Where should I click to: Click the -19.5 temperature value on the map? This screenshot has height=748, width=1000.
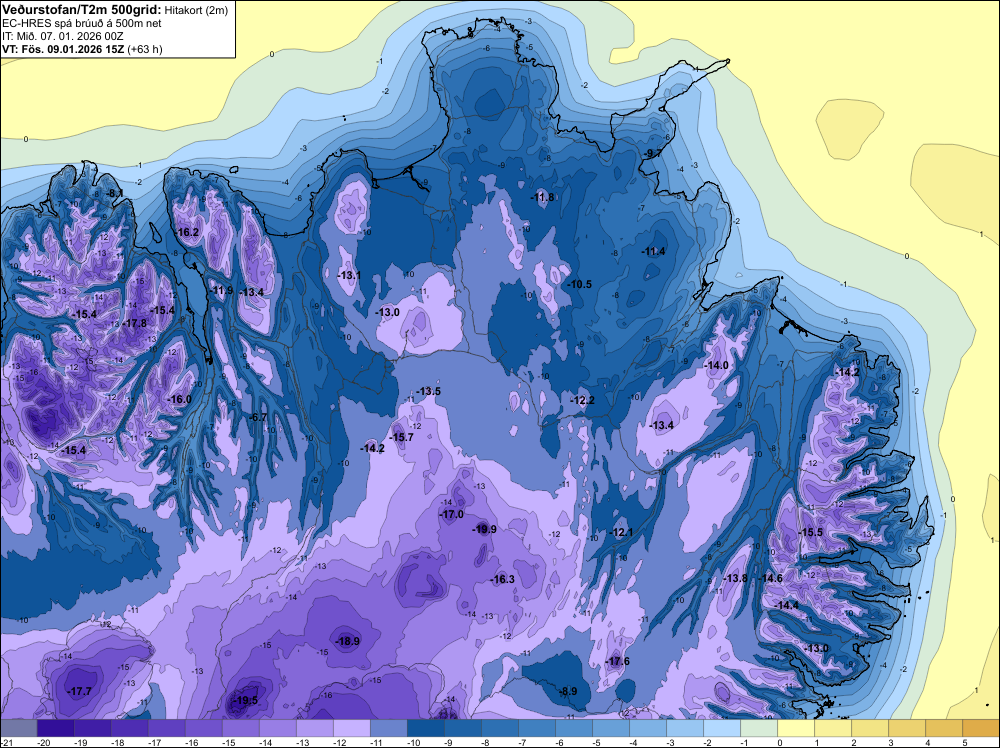246,700
